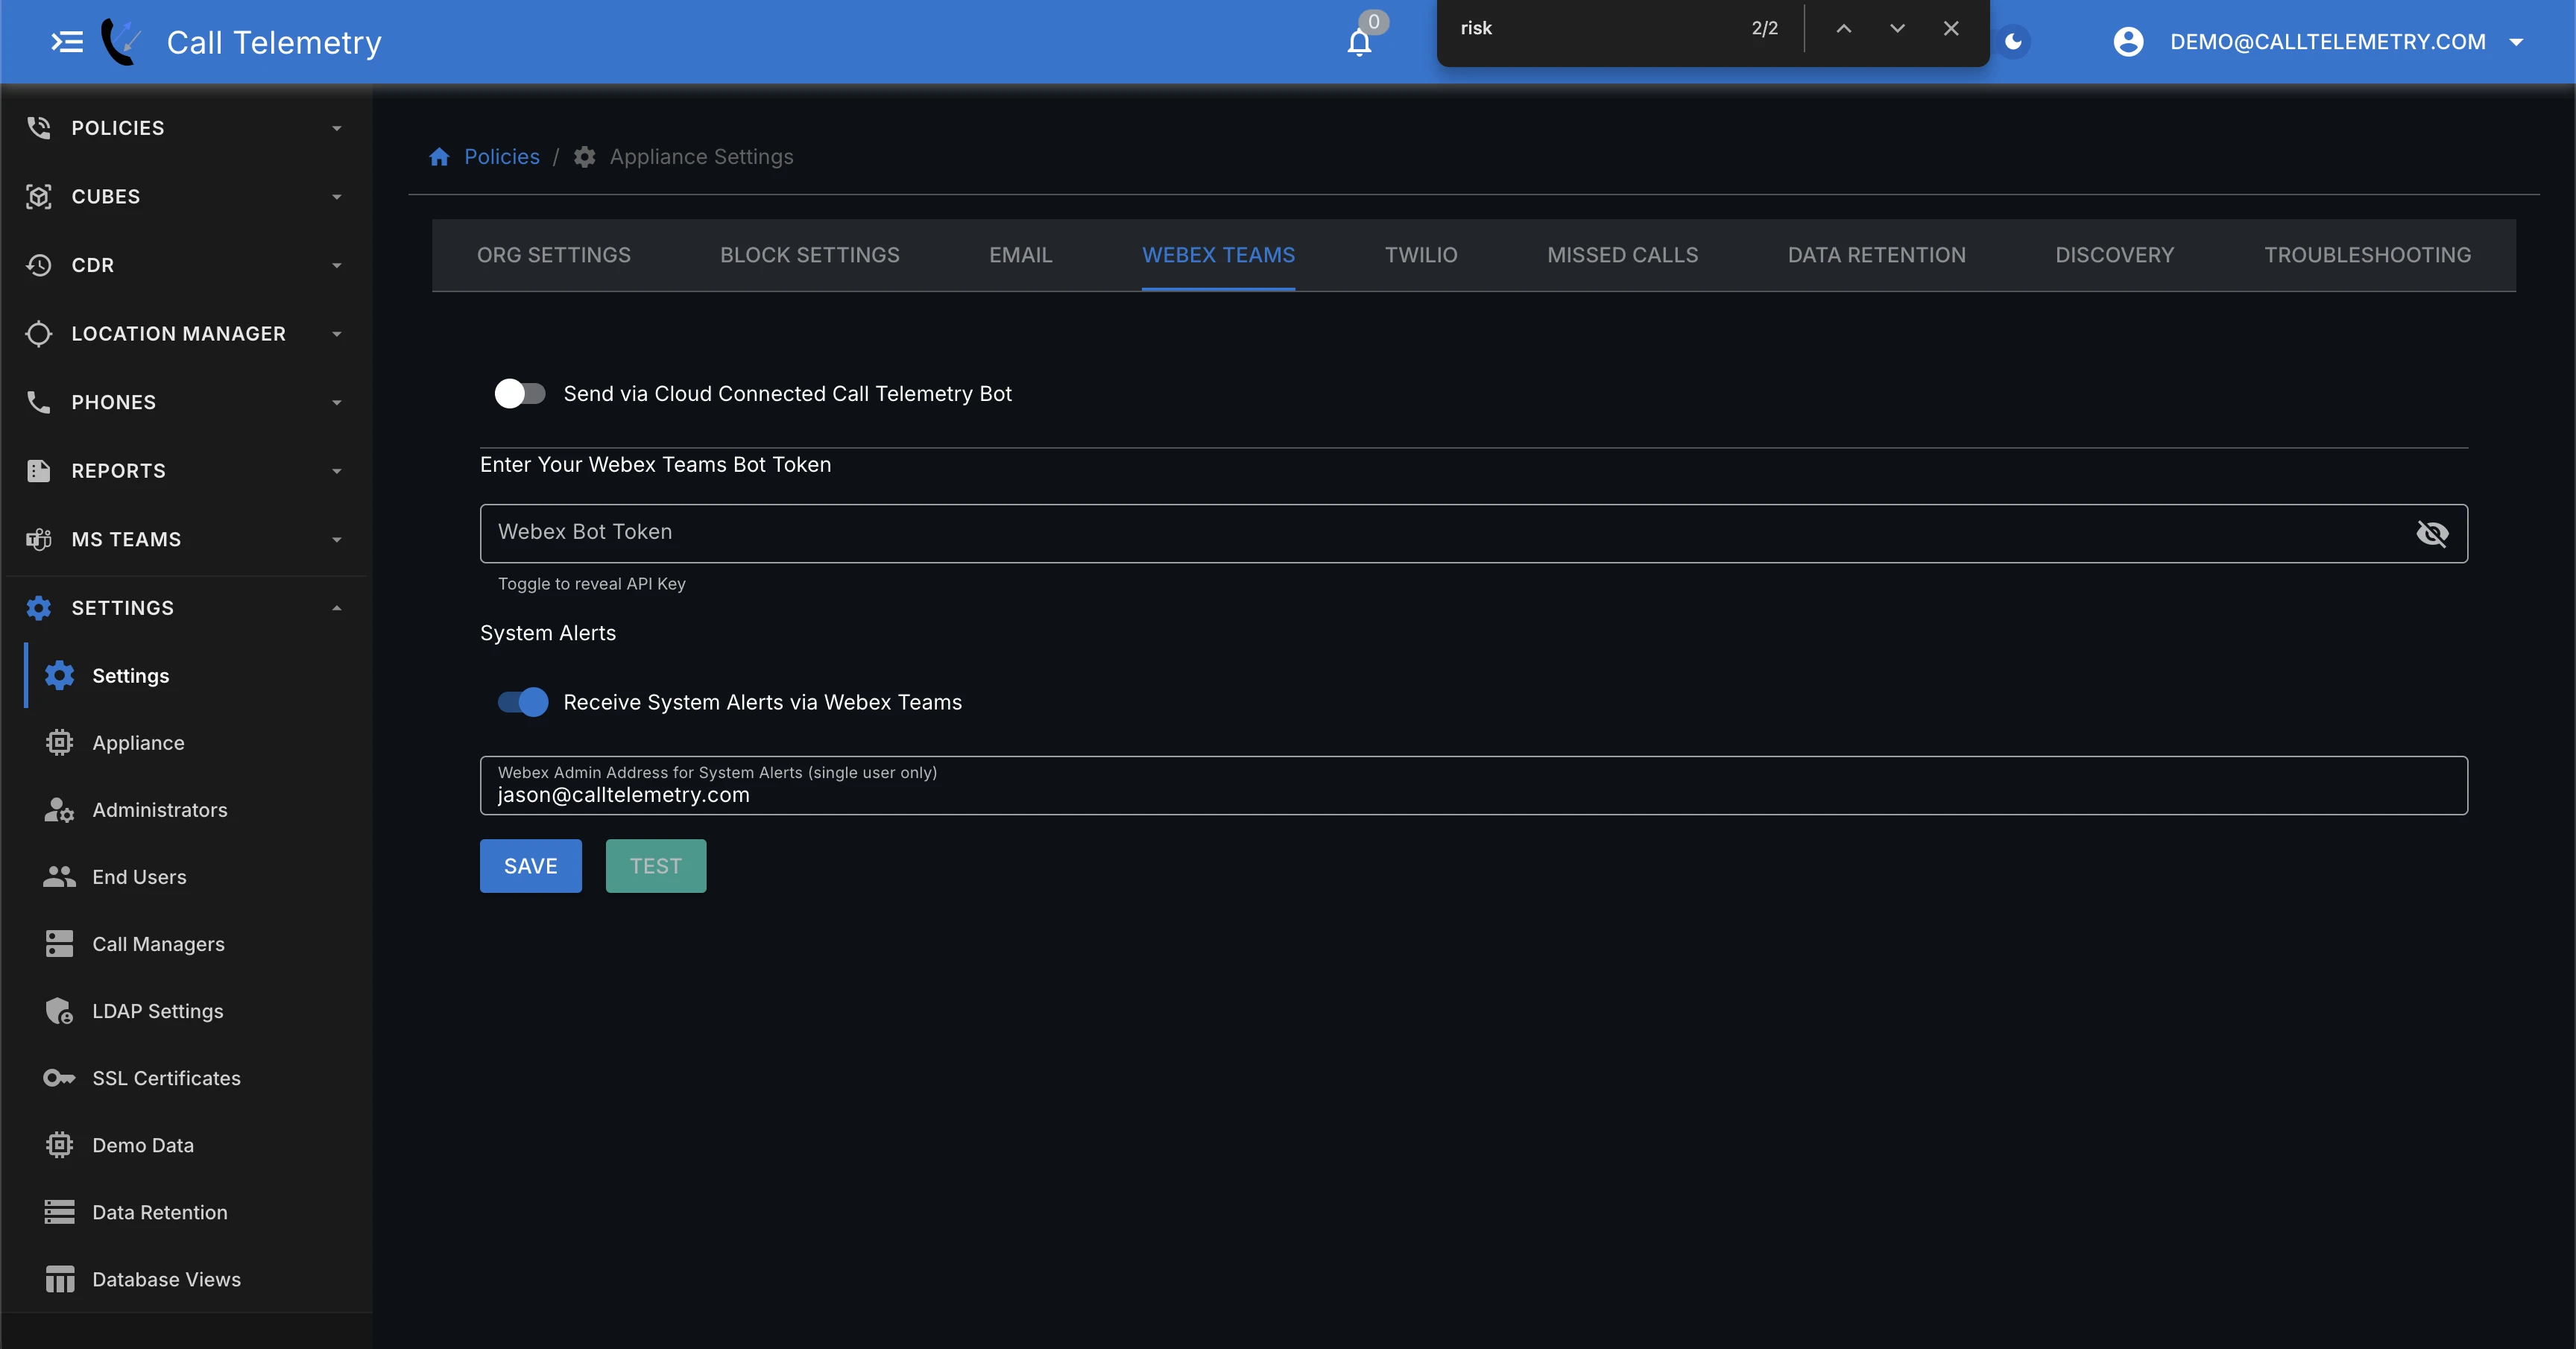Click the Call Telemetry phone logo
The width and height of the screenshot is (2576, 1349).
pyautogui.click(x=122, y=42)
